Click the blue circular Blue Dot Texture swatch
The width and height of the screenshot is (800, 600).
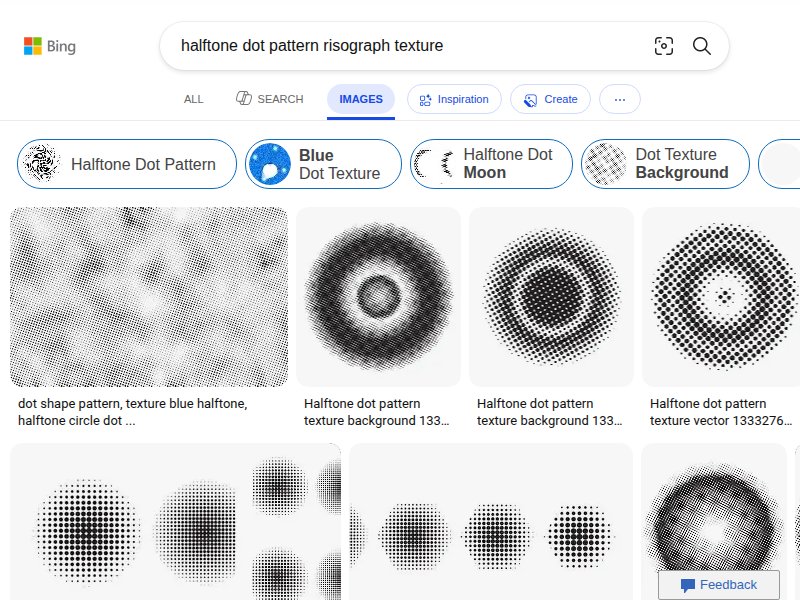pyautogui.click(x=270, y=163)
